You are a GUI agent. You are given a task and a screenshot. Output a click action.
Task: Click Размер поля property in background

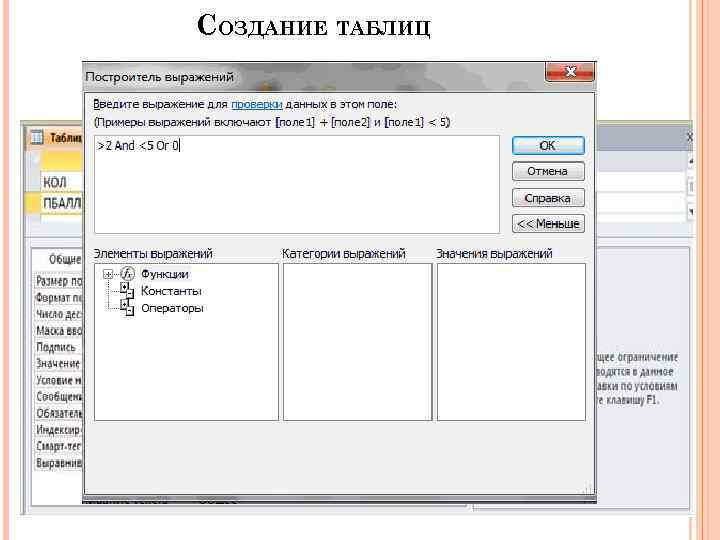[x=58, y=281]
